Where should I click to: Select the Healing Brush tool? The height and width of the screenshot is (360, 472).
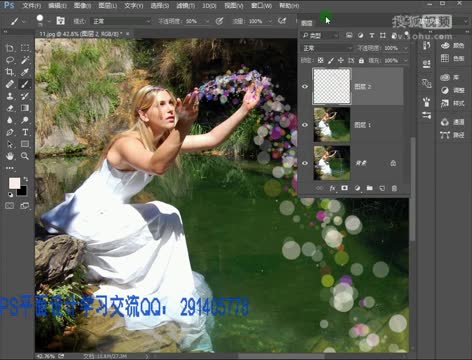pos(10,84)
